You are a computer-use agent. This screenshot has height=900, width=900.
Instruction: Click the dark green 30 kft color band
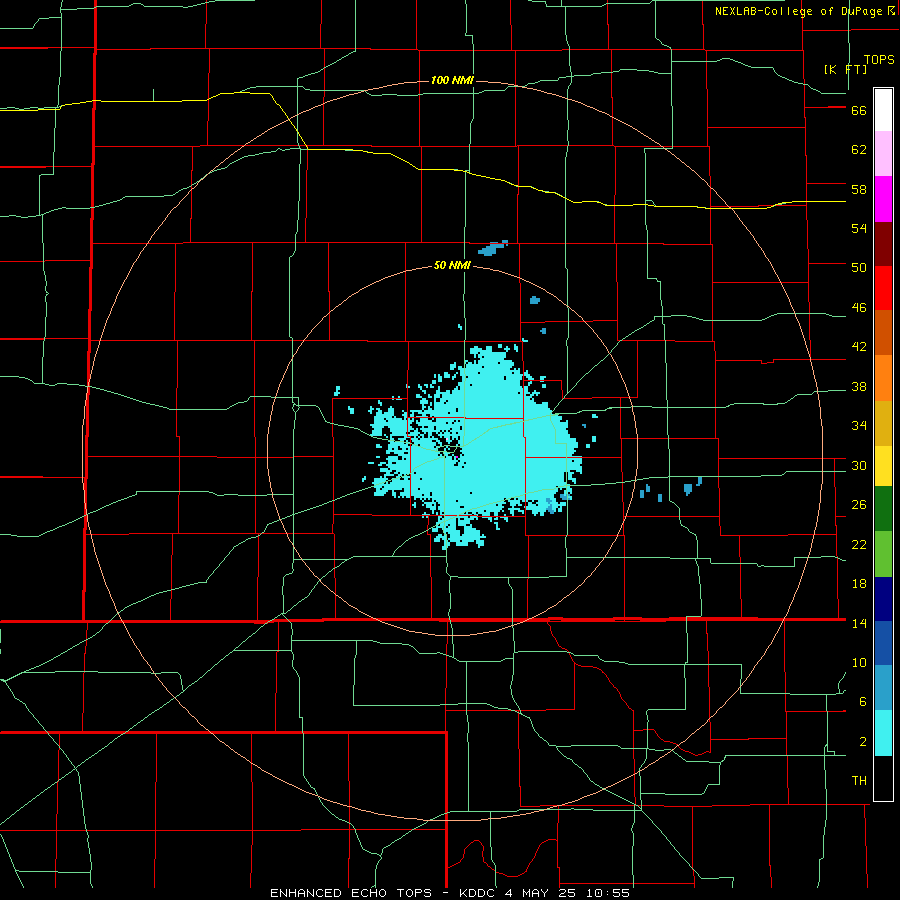tap(883, 509)
